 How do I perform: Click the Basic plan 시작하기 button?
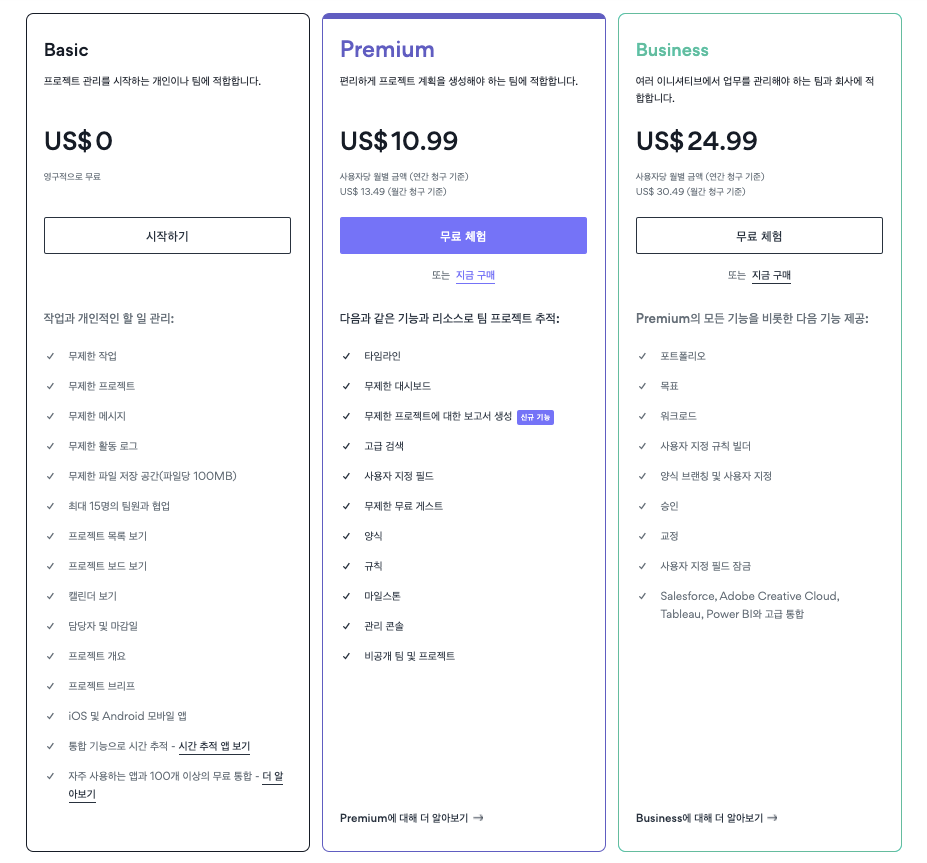[x=167, y=235]
